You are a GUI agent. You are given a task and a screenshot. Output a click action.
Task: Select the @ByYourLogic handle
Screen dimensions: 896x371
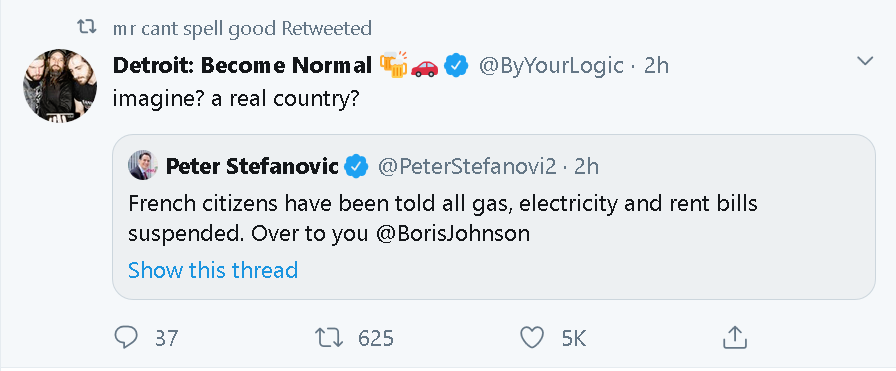click(x=551, y=66)
